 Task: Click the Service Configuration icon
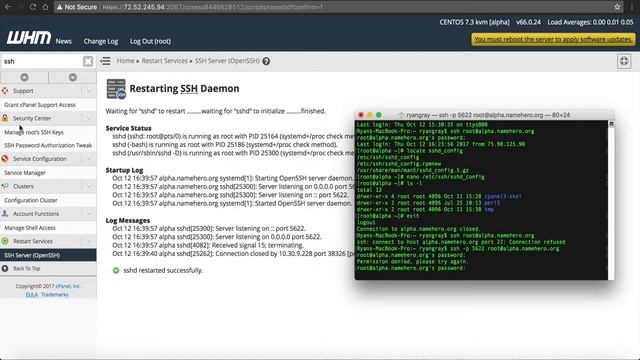click(5, 159)
